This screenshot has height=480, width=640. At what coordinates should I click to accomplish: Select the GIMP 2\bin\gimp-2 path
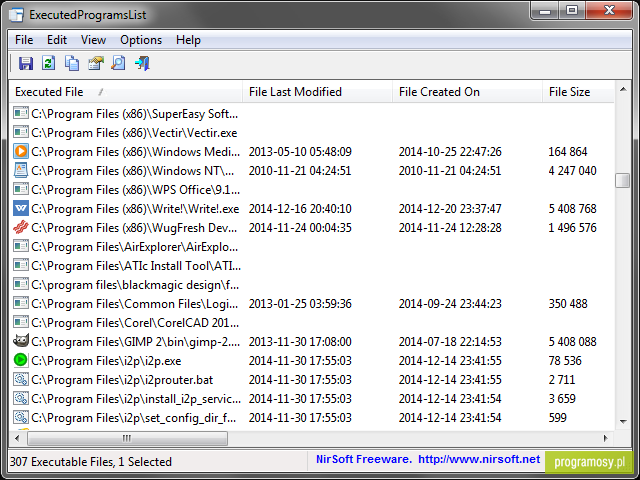(x=136, y=342)
